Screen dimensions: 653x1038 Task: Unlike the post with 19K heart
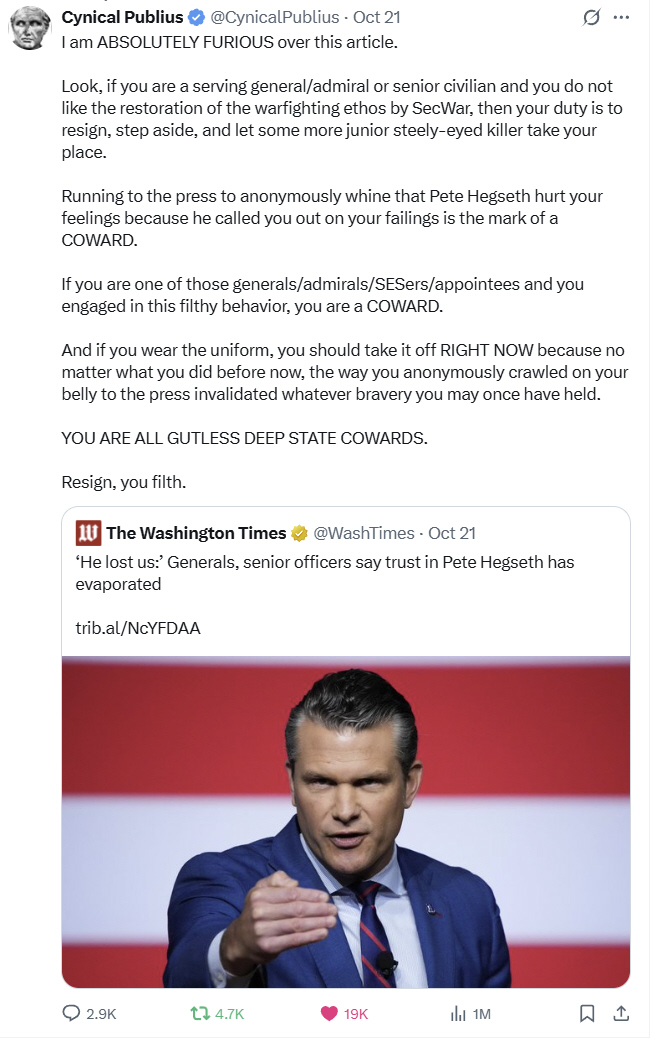click(x=329, y=1013)
